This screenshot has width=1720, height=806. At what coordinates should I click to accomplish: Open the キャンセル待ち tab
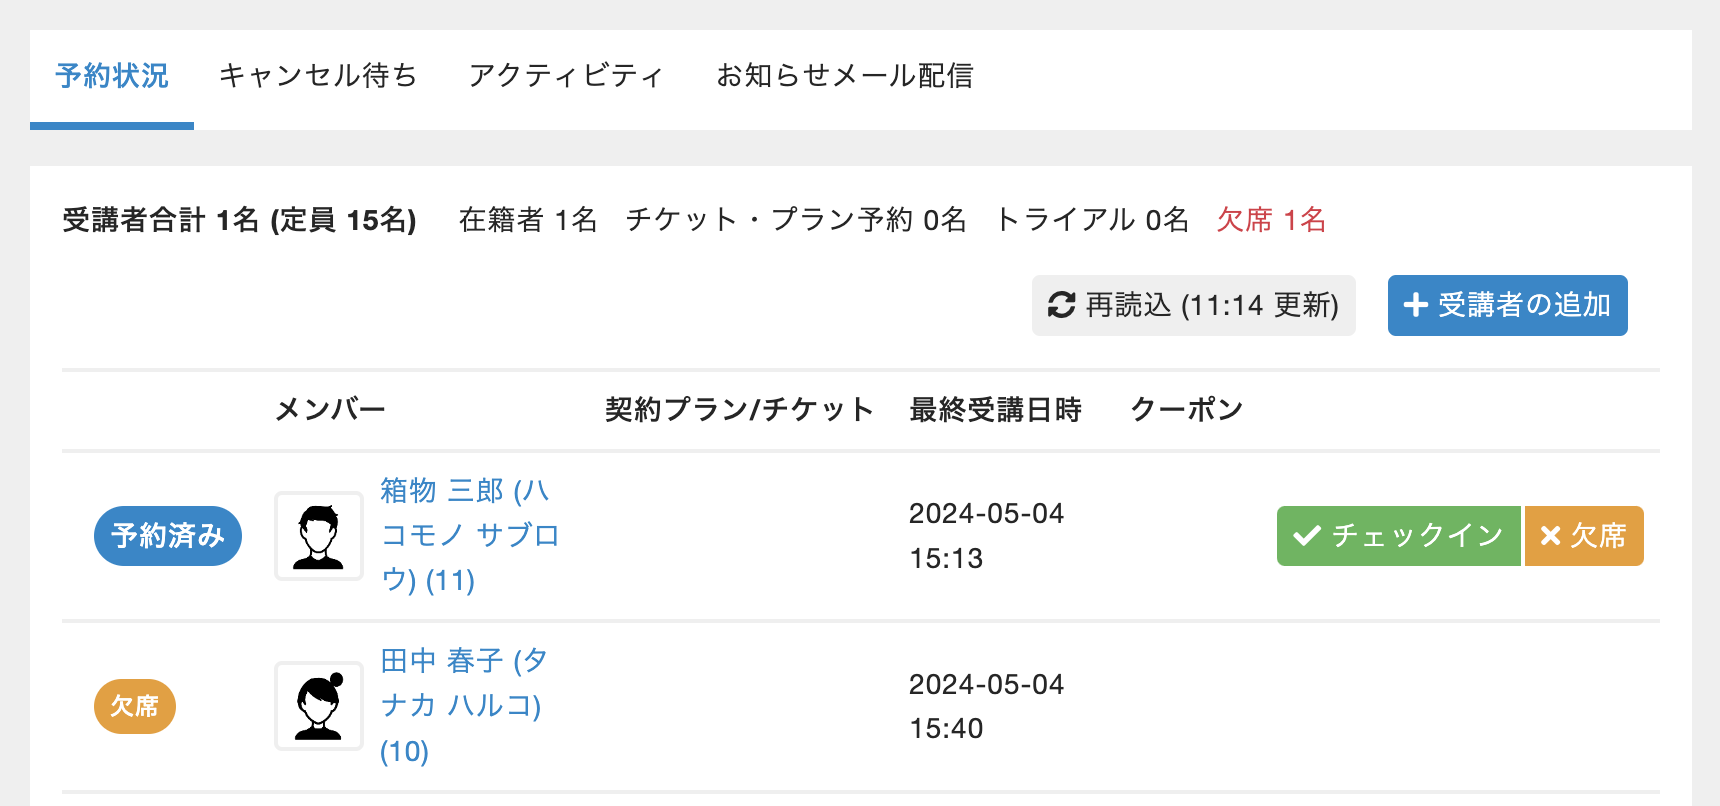tap(318, 76)
